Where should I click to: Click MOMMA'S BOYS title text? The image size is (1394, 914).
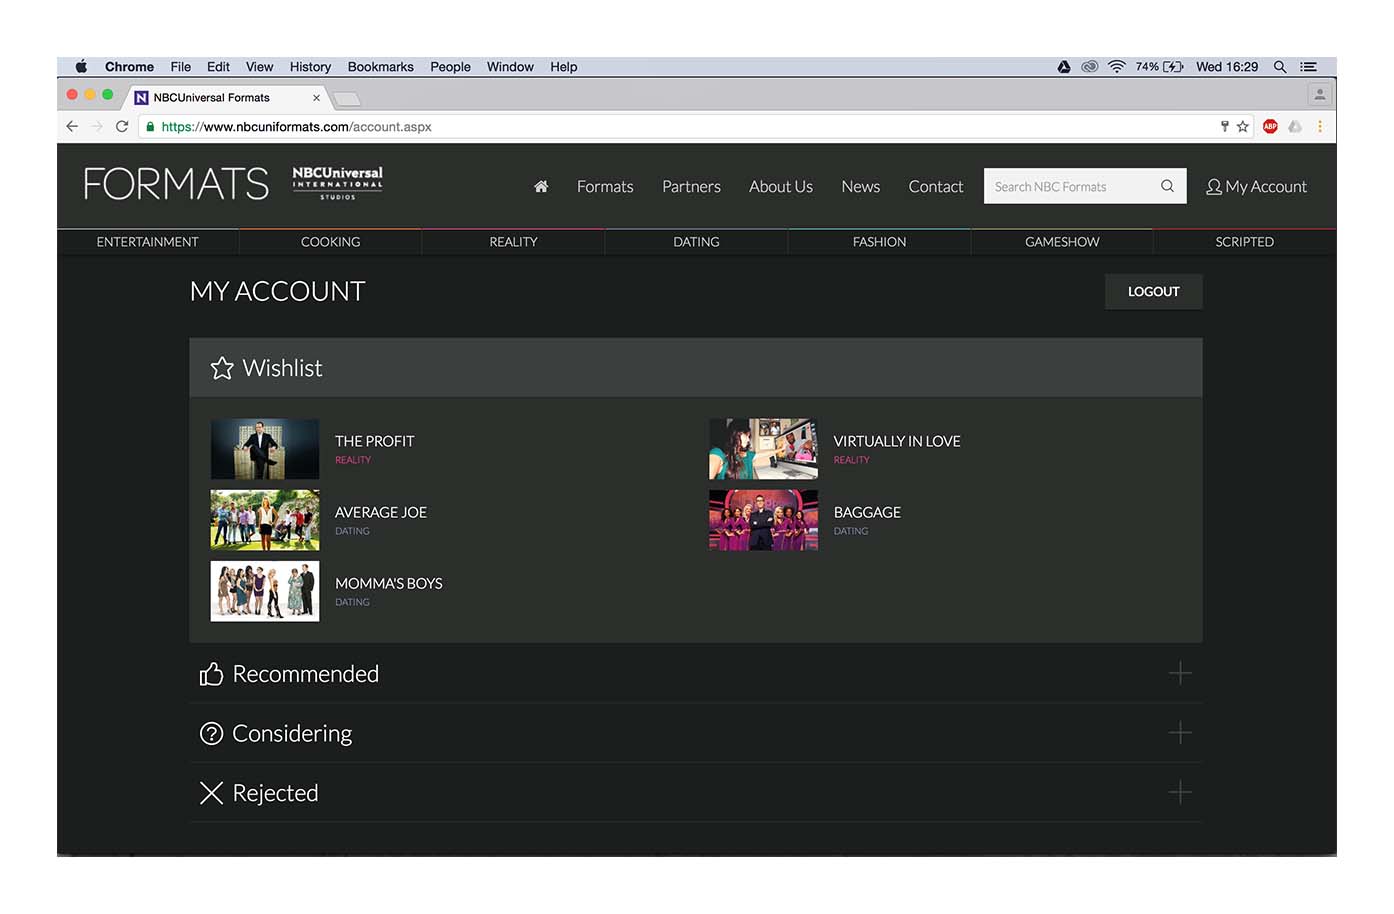[x=389, y=583]
